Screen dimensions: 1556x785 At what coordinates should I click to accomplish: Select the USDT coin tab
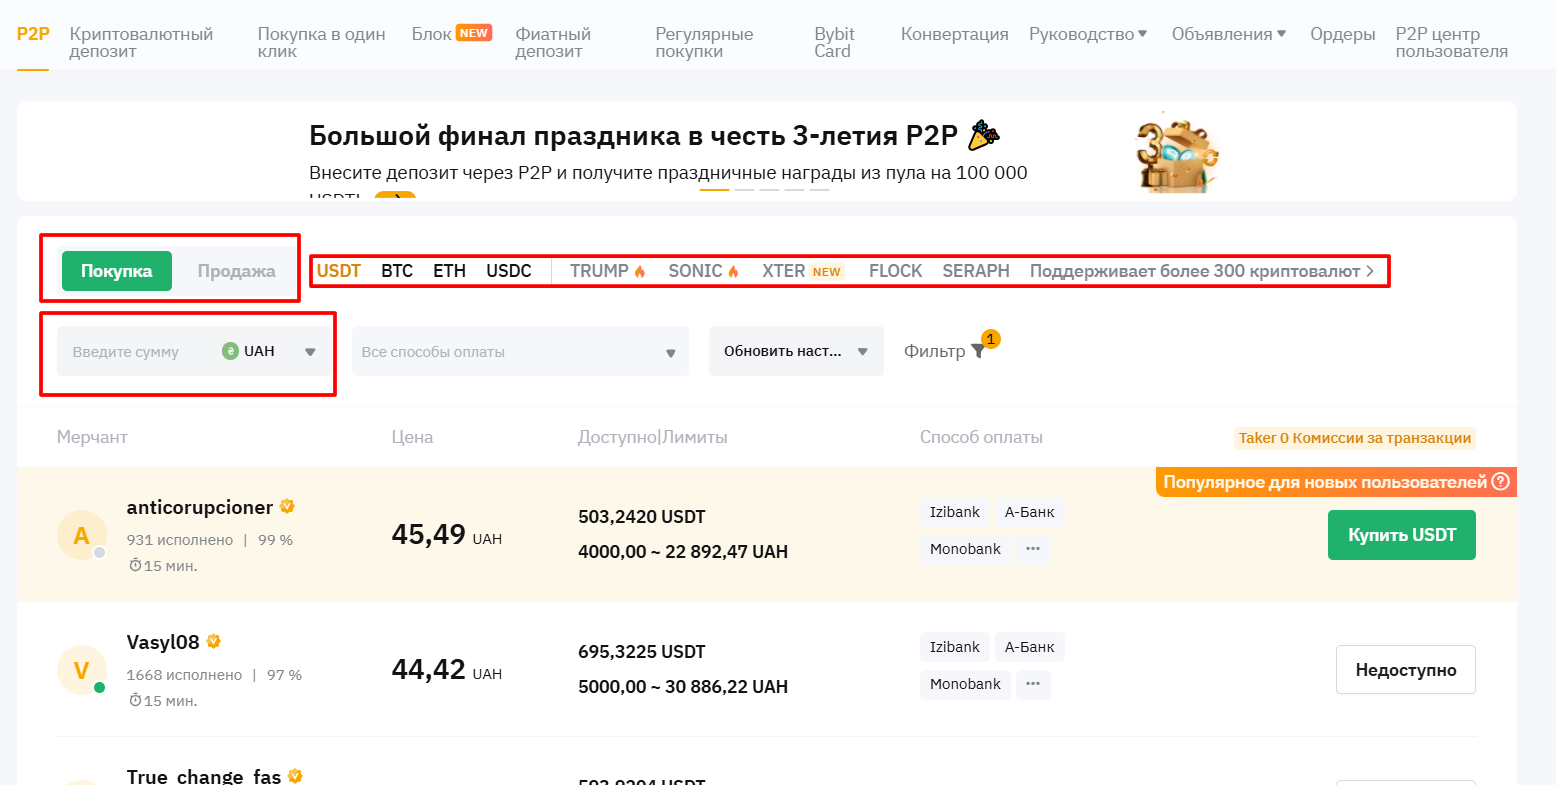[x=339, y=271]
